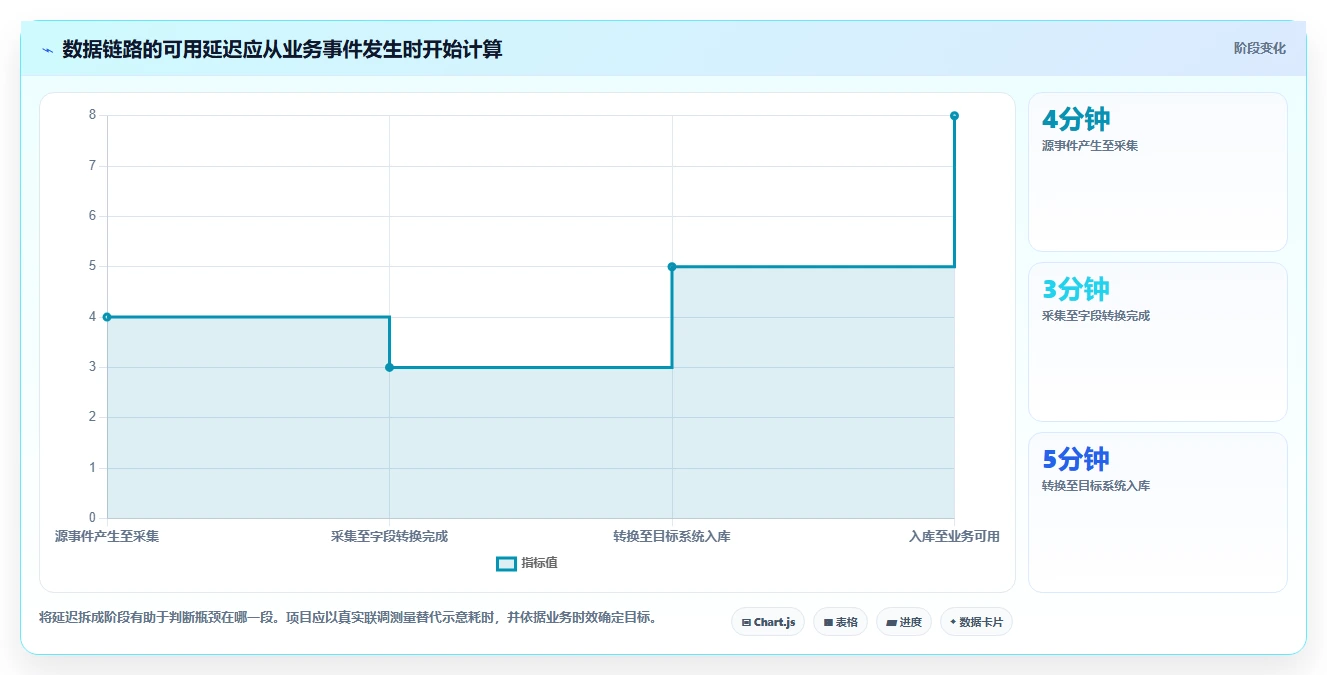This screenshot has height=675, width=1327.
Task: Select the 数据卡片 tag chip
Action: [976, 622]
